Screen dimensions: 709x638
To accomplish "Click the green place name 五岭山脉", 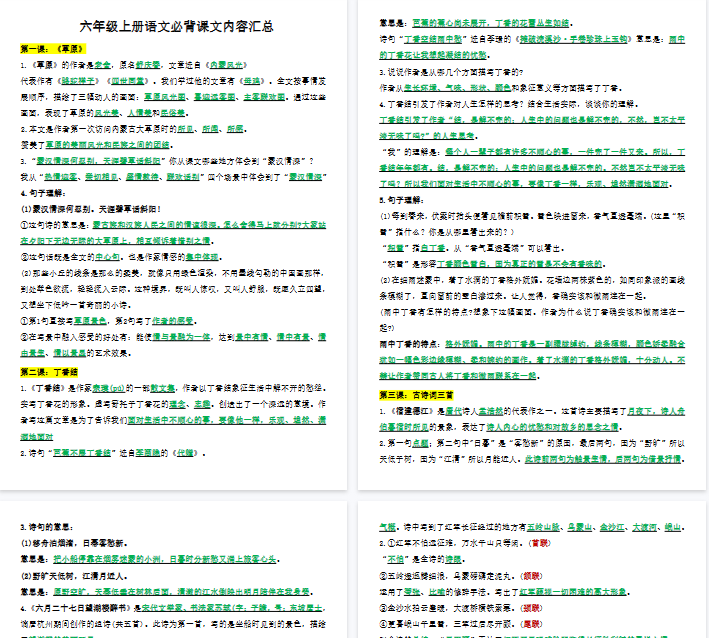I will click(x=544, y=527).
